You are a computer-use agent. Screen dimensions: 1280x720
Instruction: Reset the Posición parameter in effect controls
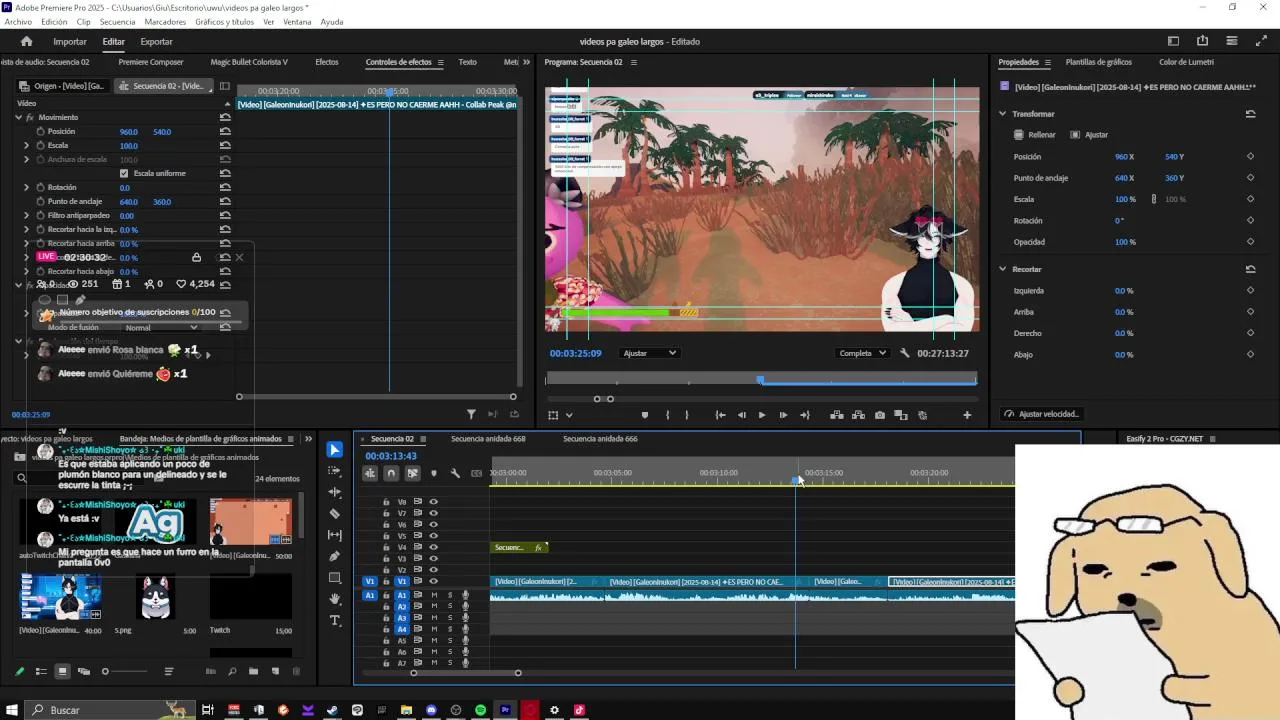(x=225, y=131)
